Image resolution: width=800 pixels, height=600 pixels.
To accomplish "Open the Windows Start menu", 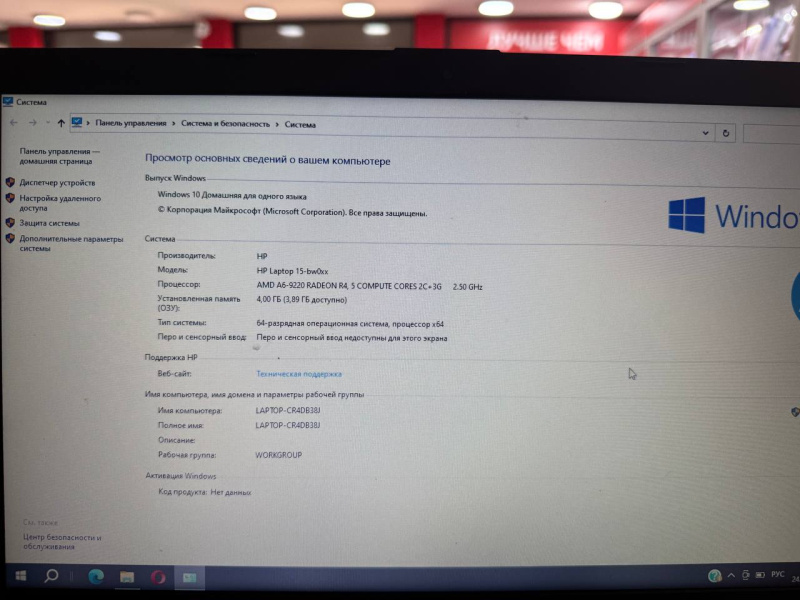I will 20,576.
